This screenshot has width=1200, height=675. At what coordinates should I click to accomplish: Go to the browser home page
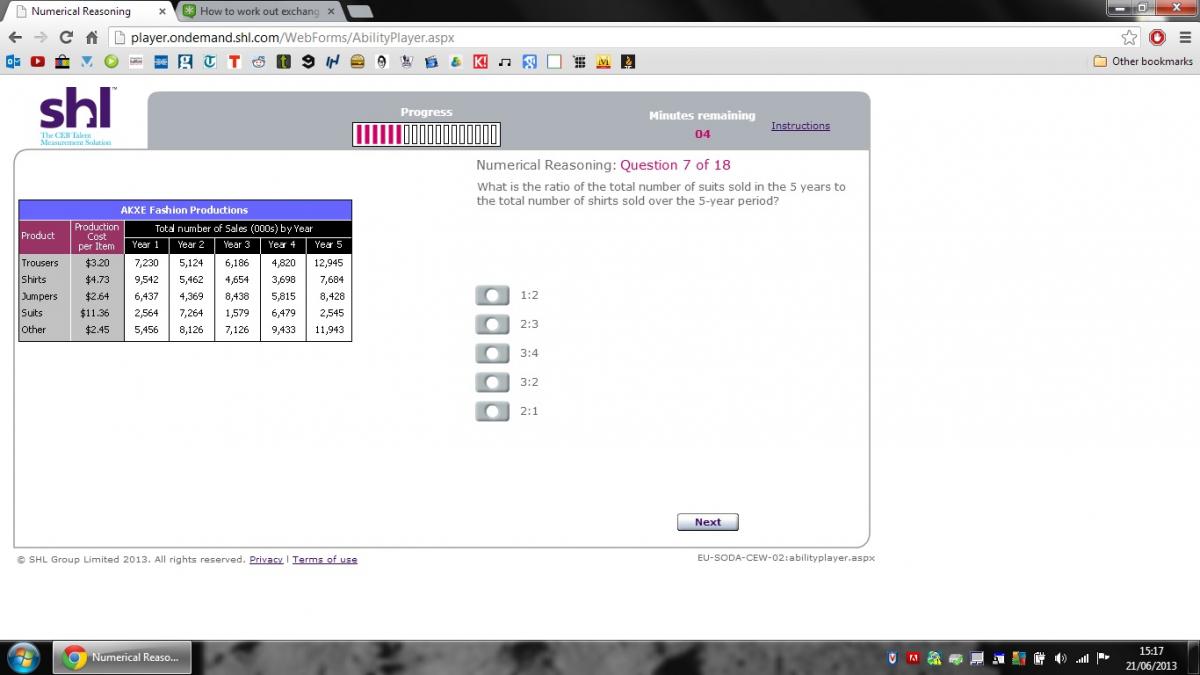92,37
